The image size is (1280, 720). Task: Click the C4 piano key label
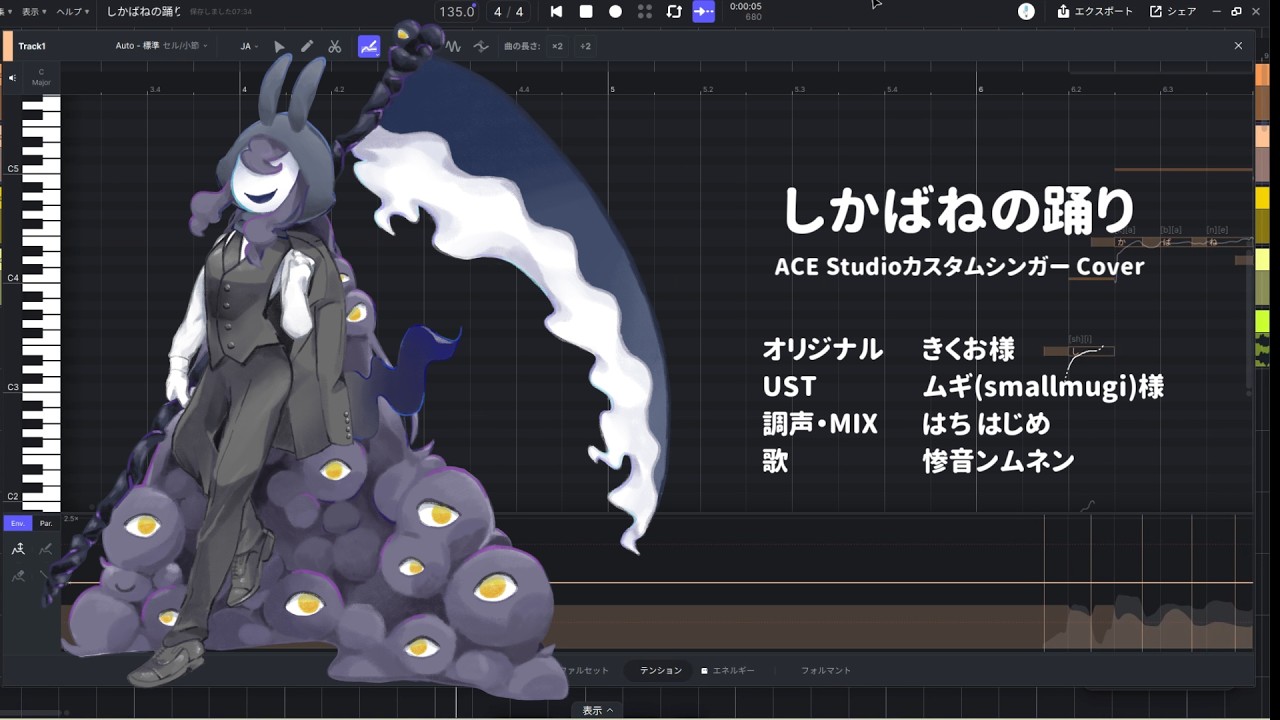click(x=13, y=278)
